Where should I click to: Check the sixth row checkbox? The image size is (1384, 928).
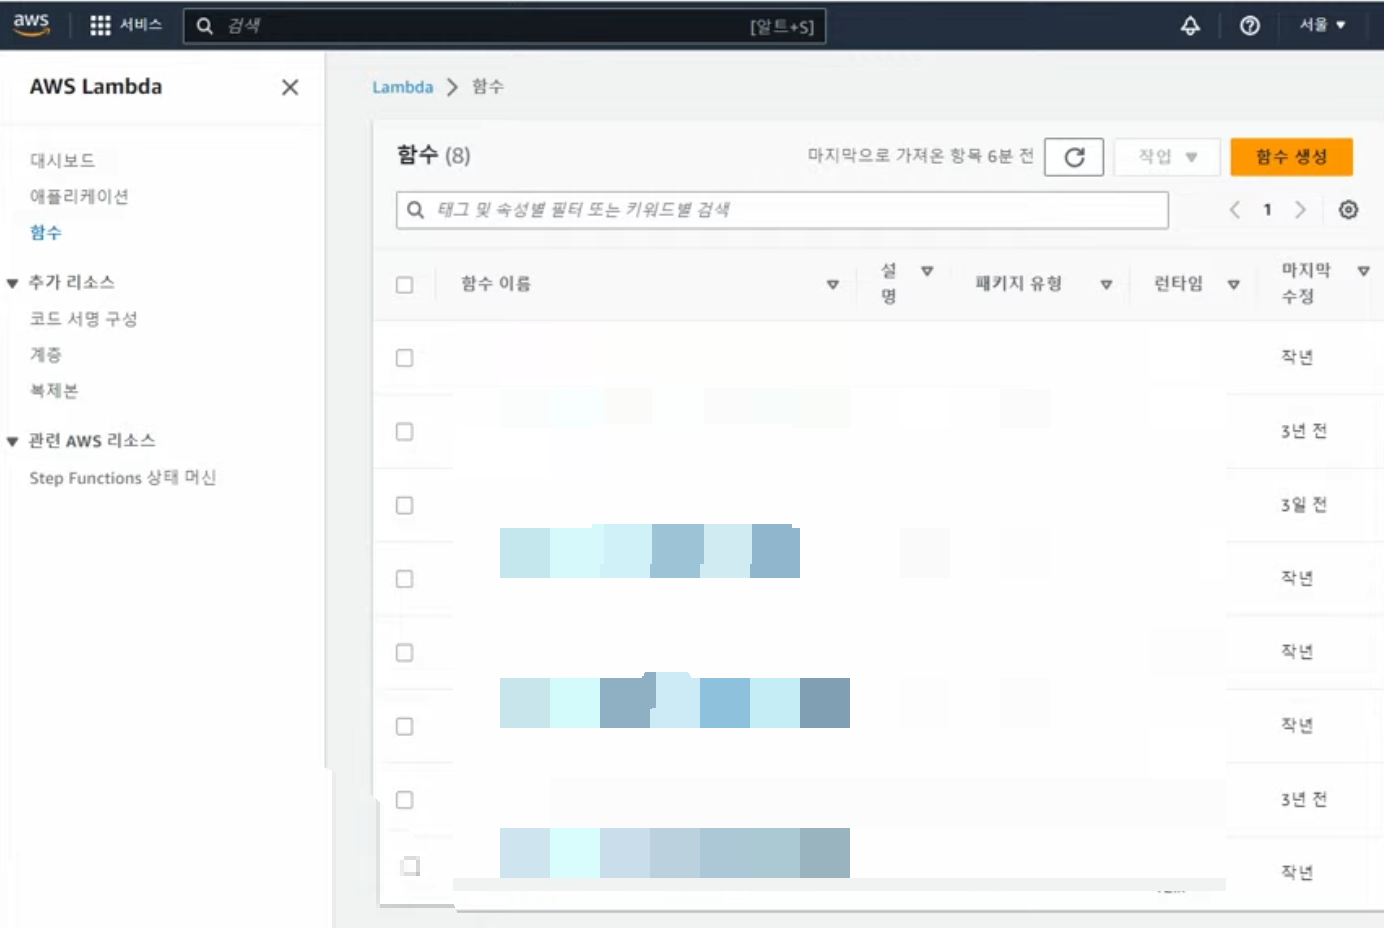coord(404,726)
